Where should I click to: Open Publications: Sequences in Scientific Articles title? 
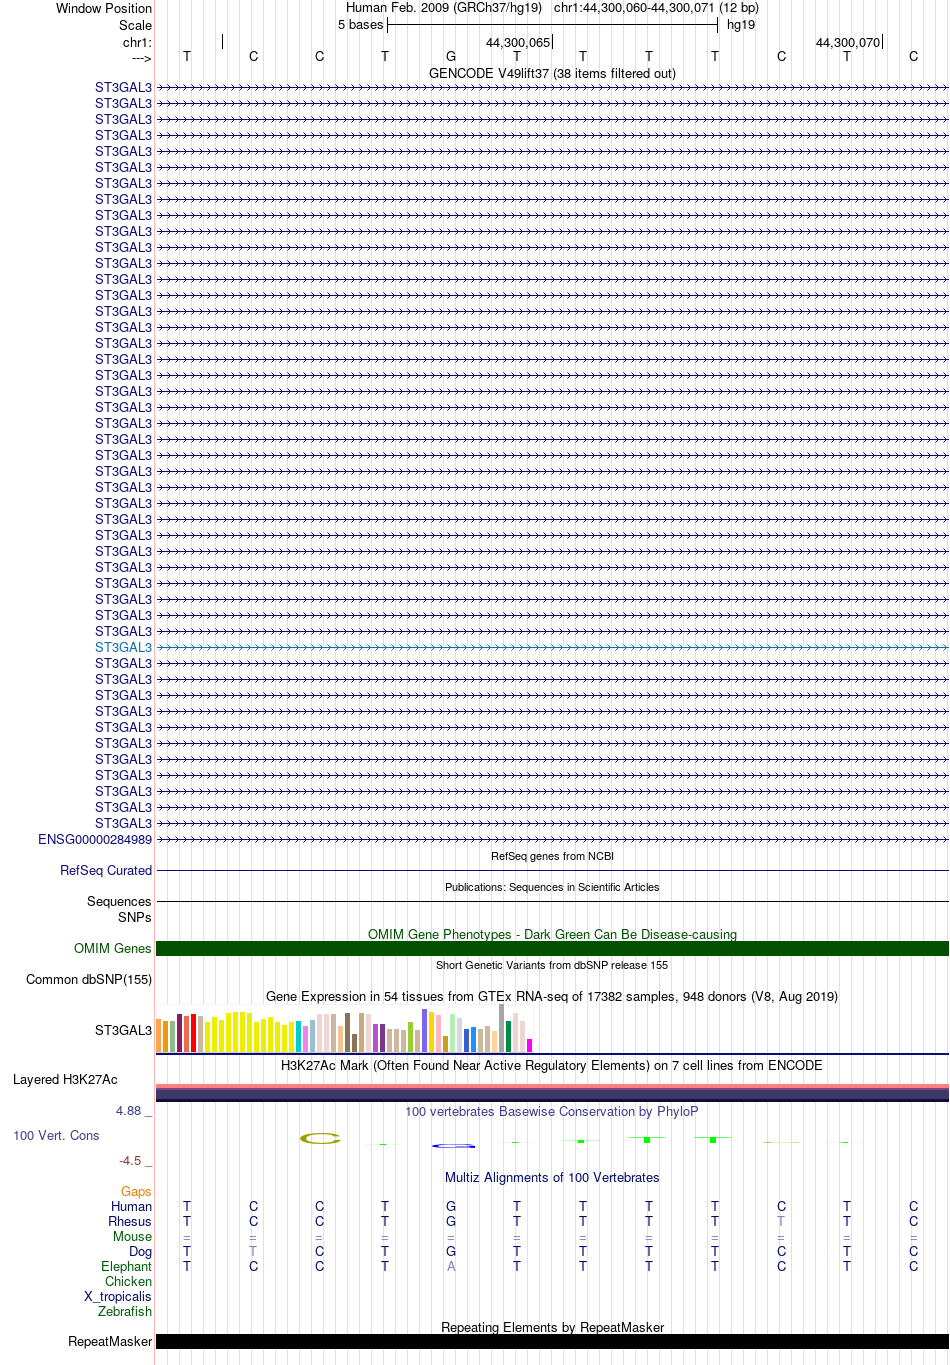coord(552,887)
